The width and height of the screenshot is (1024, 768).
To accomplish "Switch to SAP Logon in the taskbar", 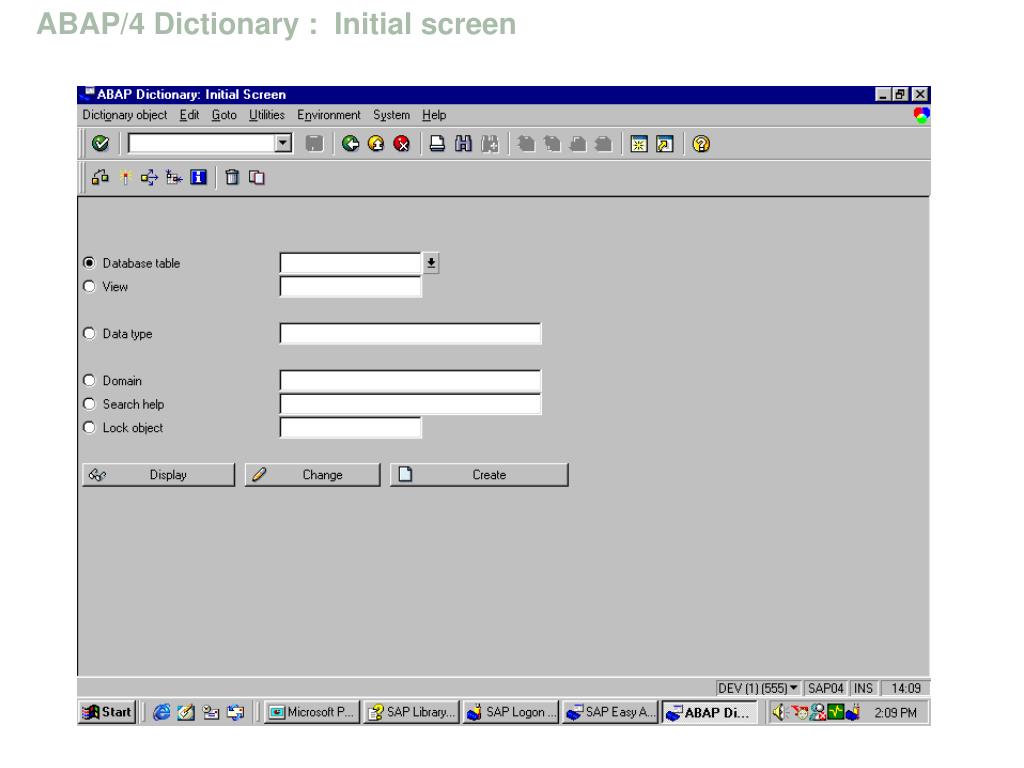I will point(511,712).
